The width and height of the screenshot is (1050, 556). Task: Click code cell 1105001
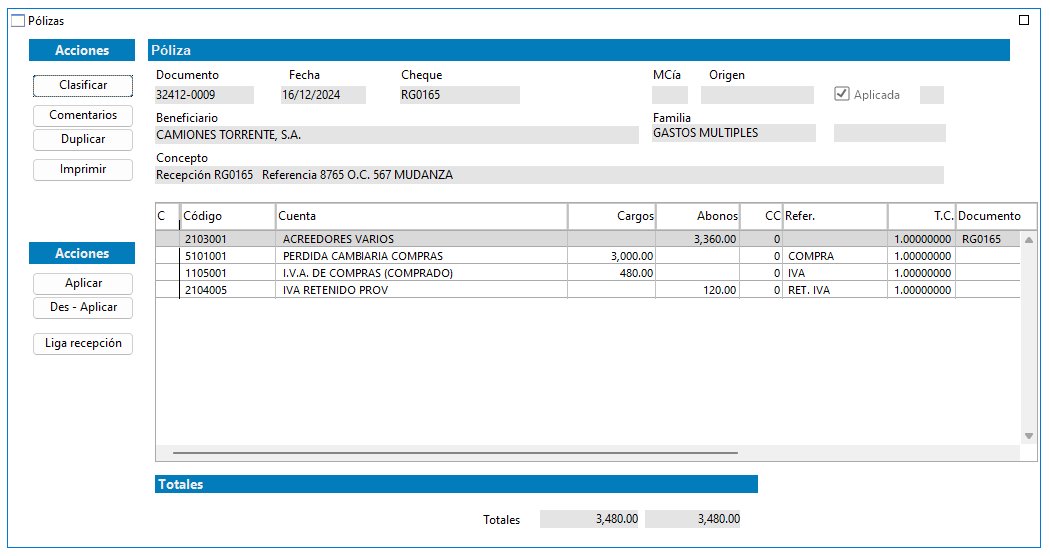pos(228,273)
